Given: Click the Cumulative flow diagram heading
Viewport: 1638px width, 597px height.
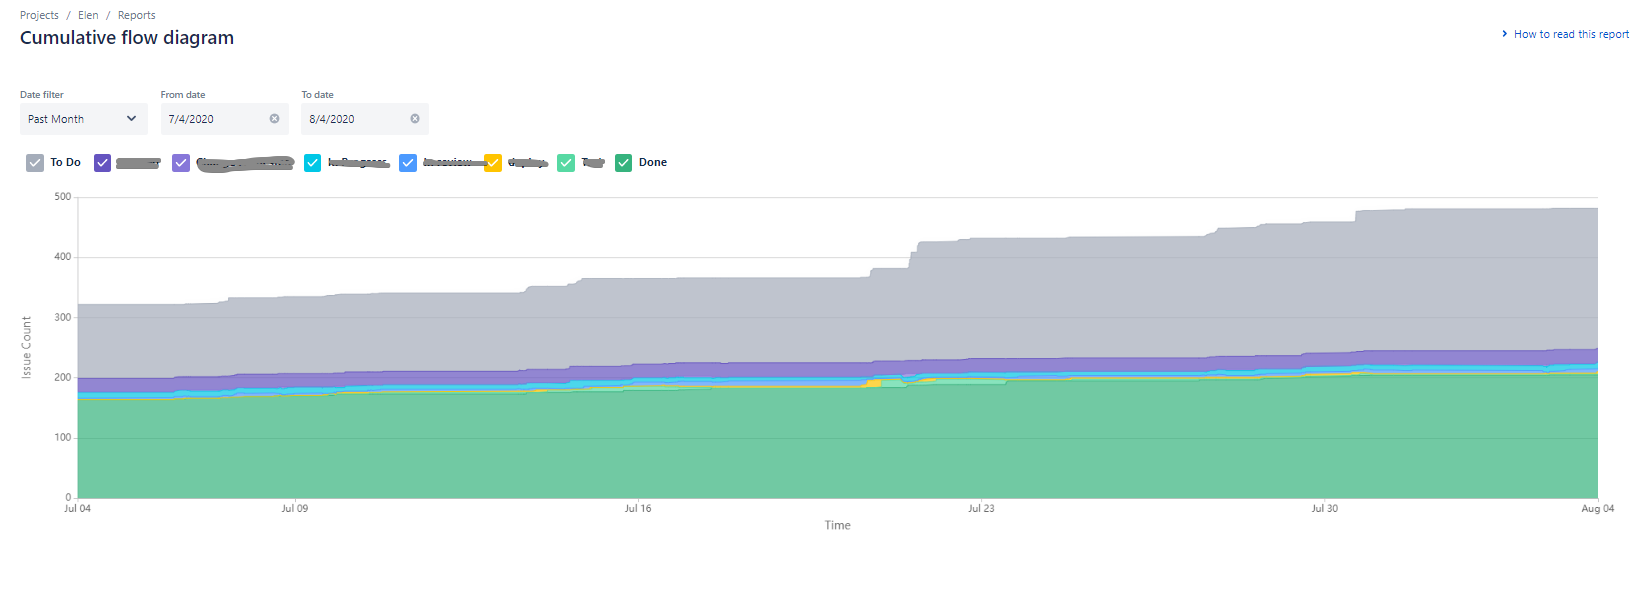Looking at the screenshot, I should 127,38.
